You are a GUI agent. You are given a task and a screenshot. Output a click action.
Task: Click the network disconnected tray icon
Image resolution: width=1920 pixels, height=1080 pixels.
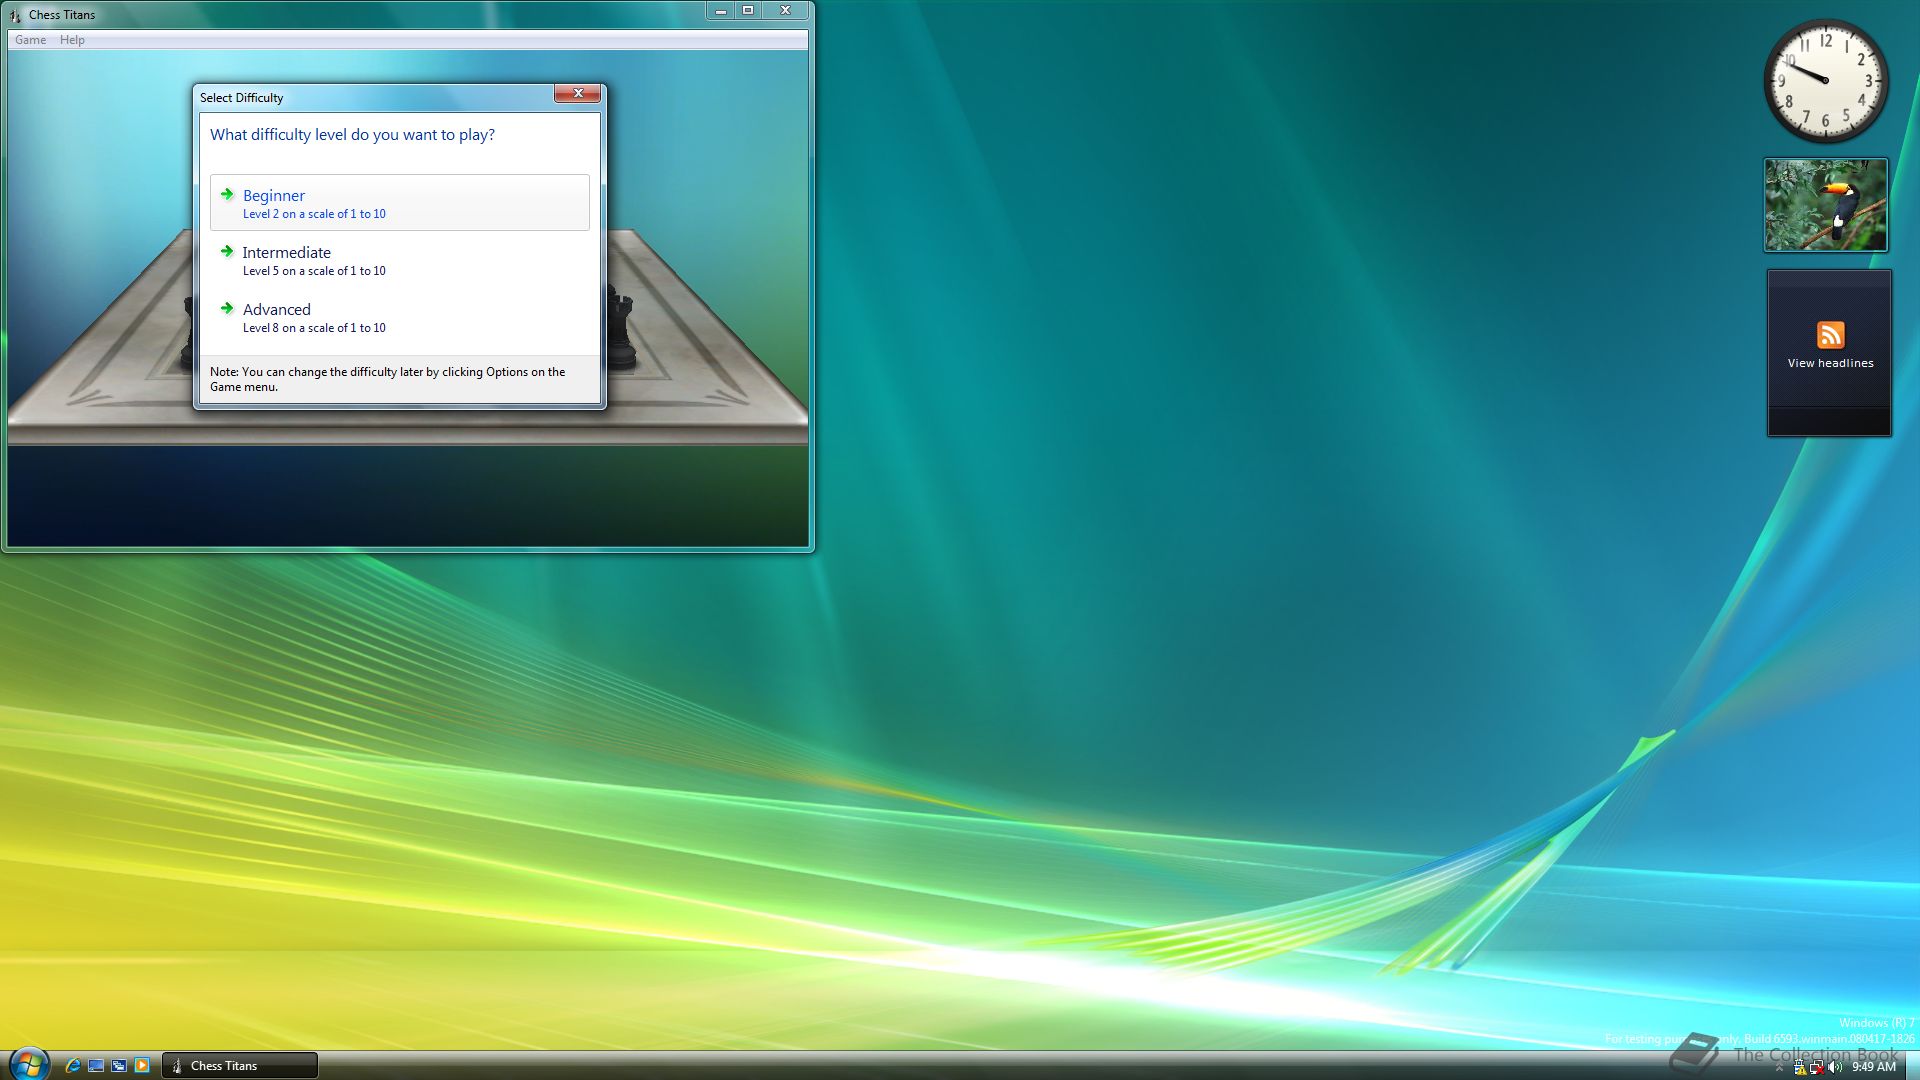(1817, 1067)
